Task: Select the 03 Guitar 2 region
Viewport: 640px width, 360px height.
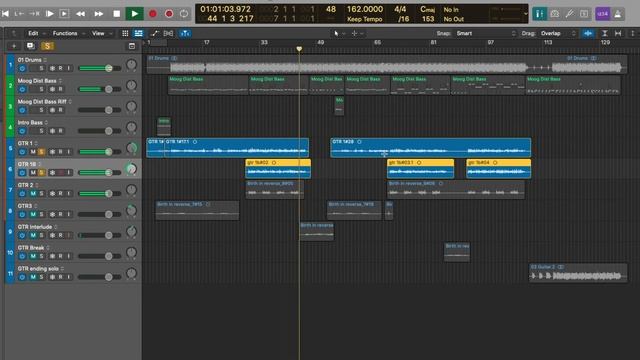Action: click(578, 273)
